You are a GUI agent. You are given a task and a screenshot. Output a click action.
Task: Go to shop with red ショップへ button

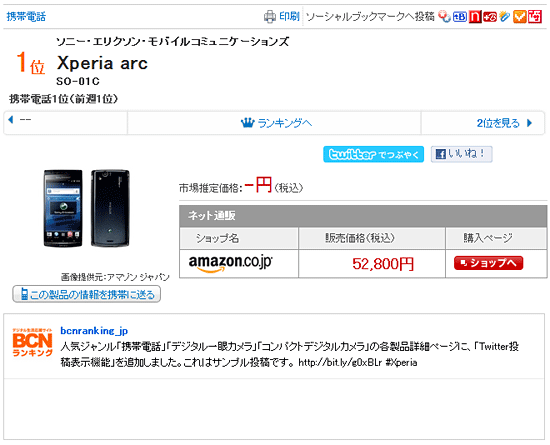(x=488, y=263)
